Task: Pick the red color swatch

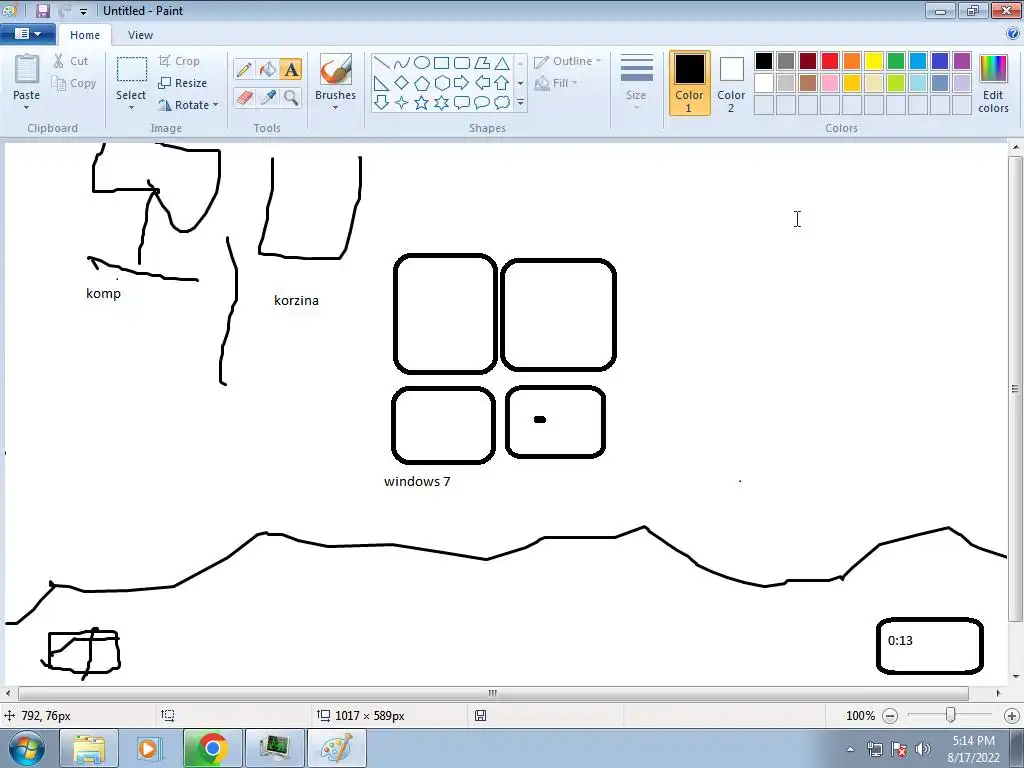Action: pyautogui.click(x=830, y=61)
